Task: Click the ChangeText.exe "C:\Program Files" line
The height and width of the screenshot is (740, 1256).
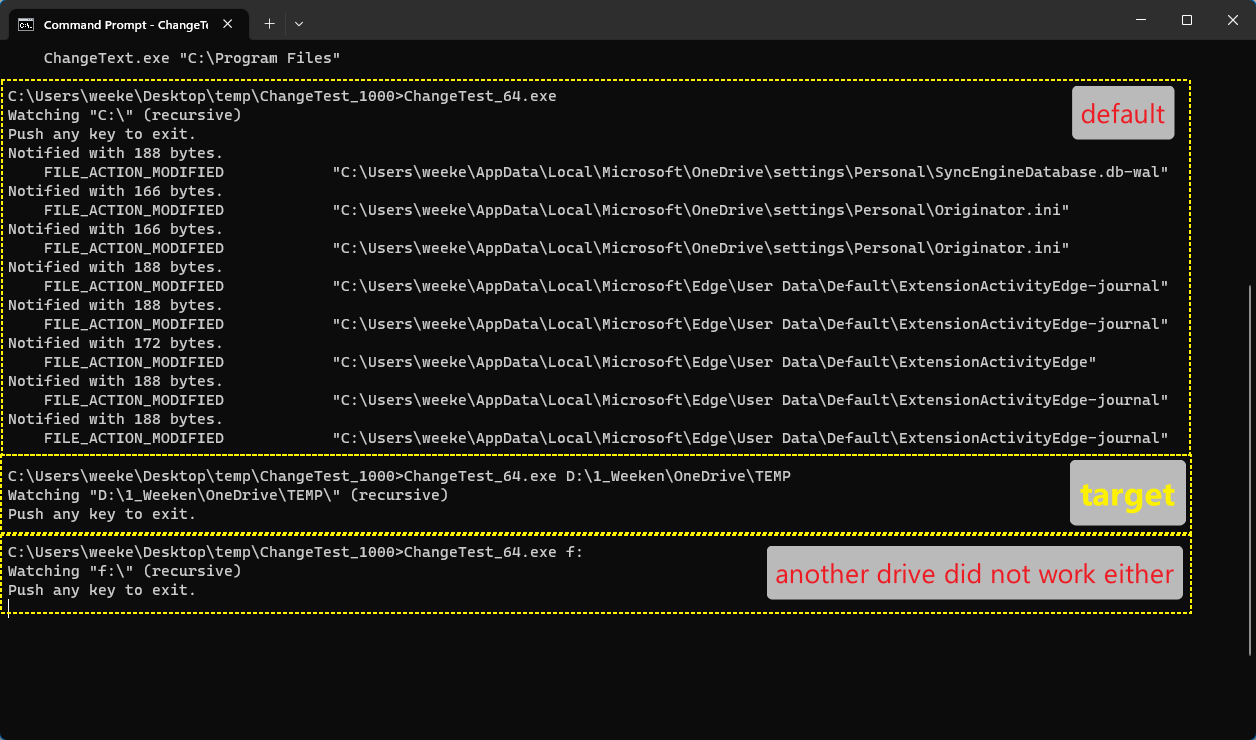Action: (192, 58)
